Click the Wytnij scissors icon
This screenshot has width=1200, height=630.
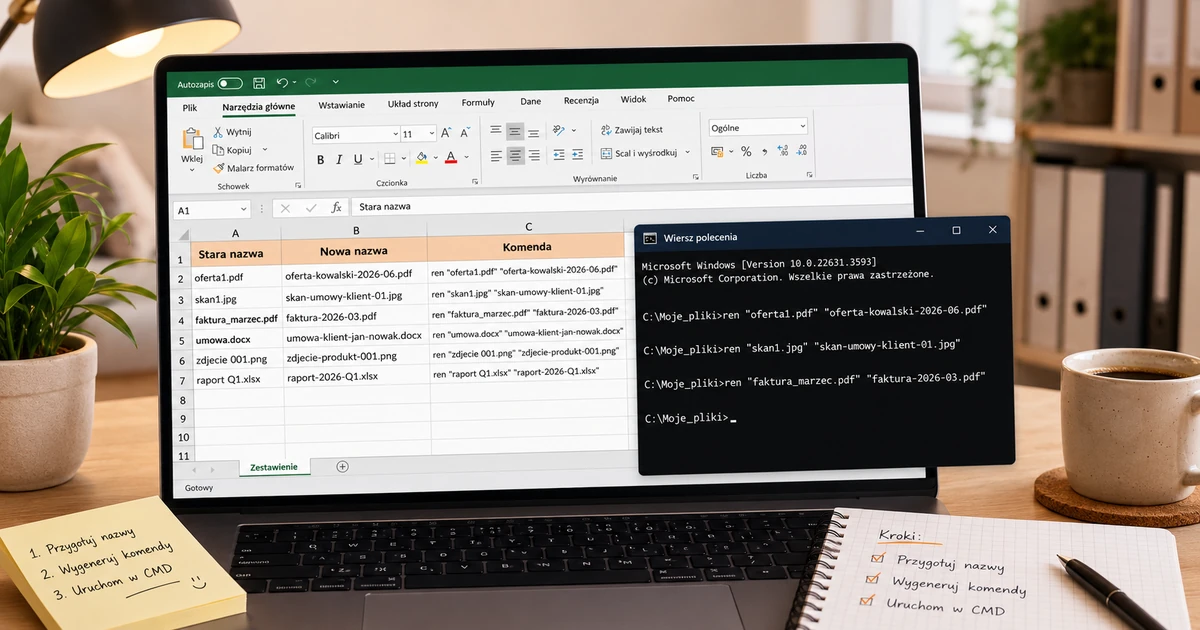coord(218,132)
